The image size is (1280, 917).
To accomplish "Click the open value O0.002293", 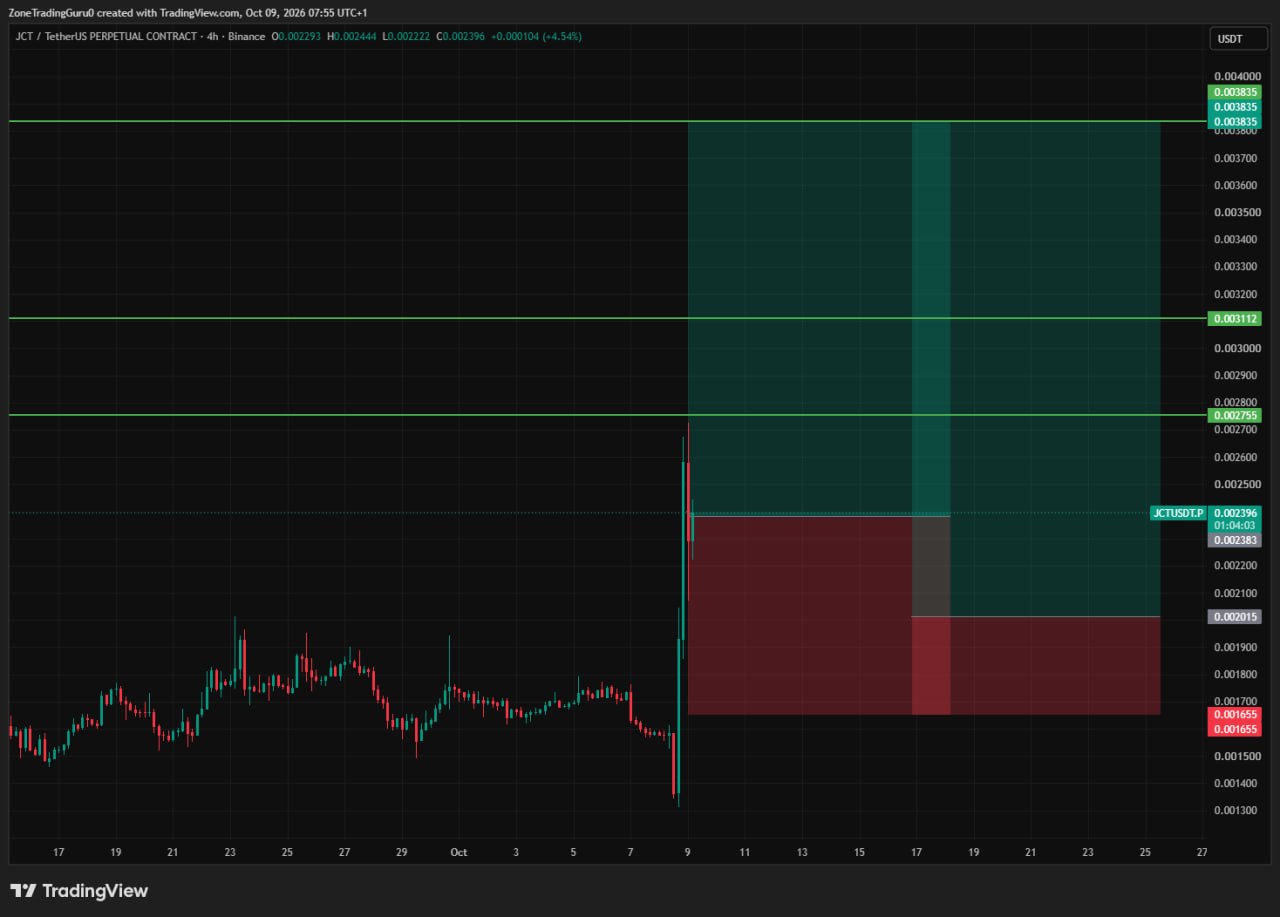I will coord(296,37).
